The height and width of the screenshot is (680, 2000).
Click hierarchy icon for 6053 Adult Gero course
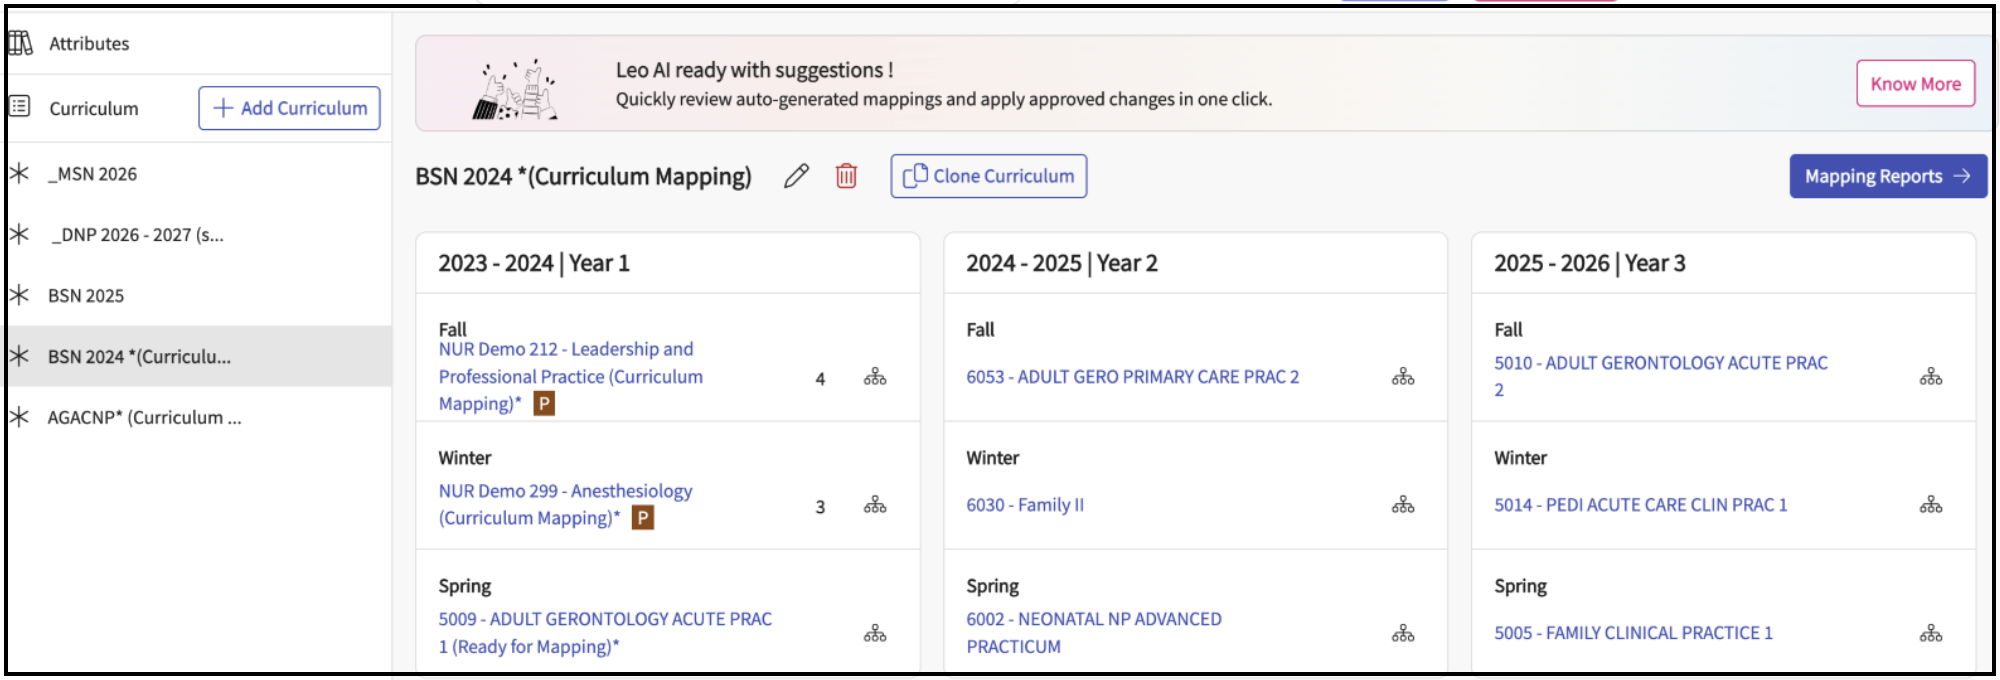pyautogui.click(x=1403, y=377)
